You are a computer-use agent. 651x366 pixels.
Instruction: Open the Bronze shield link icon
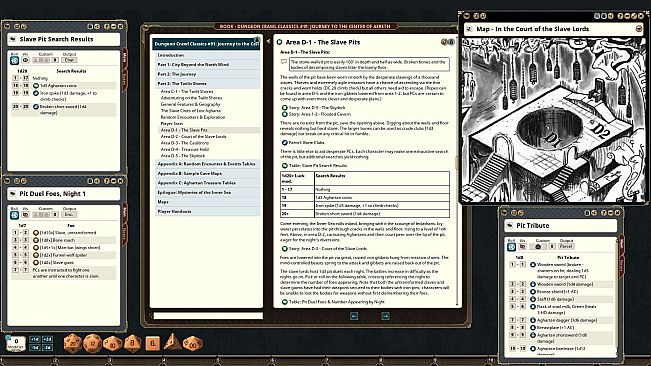tap(533, 292)
